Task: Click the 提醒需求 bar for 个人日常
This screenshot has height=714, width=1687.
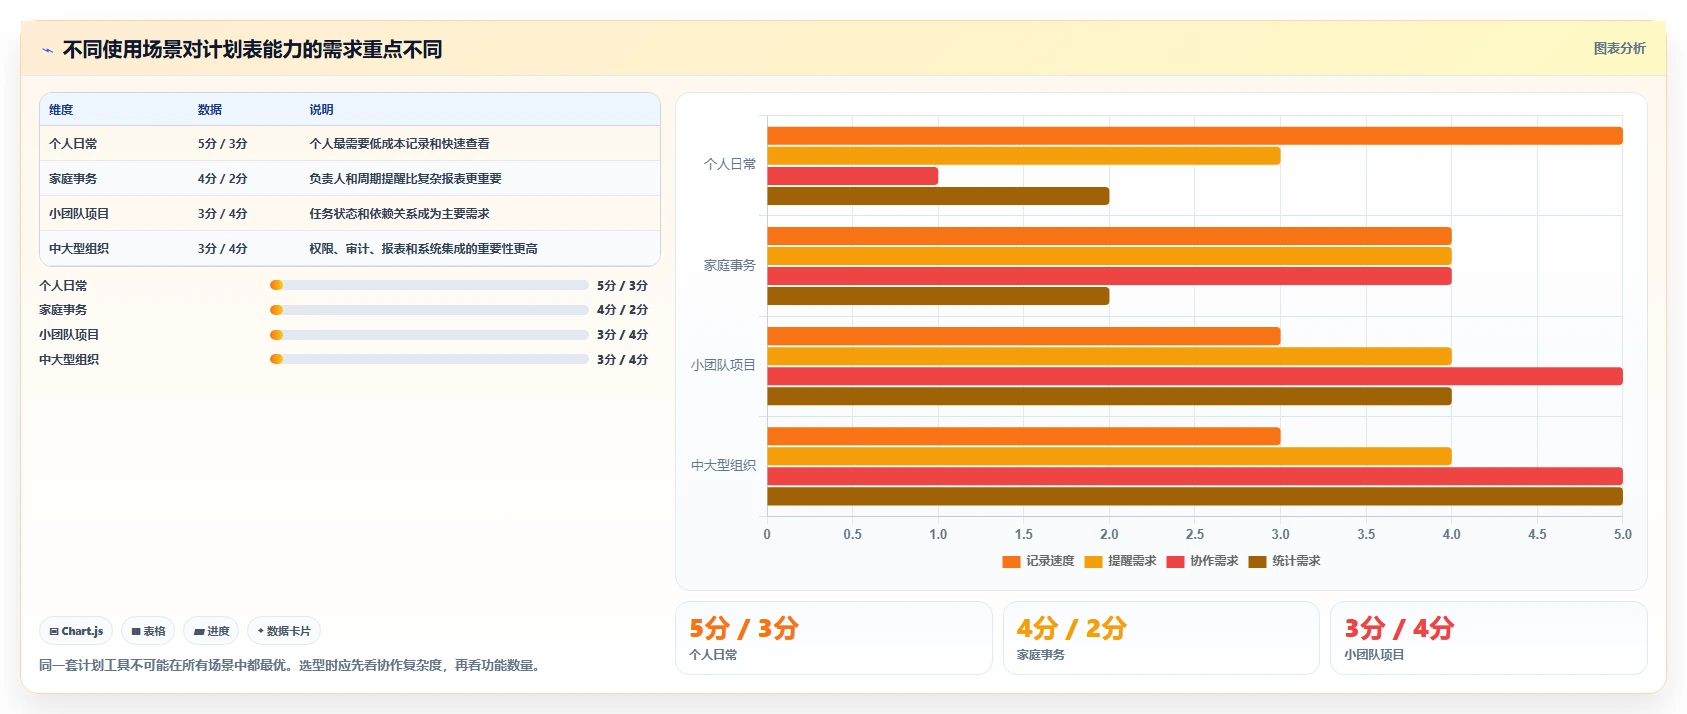Action: (x=1024, y=156)
